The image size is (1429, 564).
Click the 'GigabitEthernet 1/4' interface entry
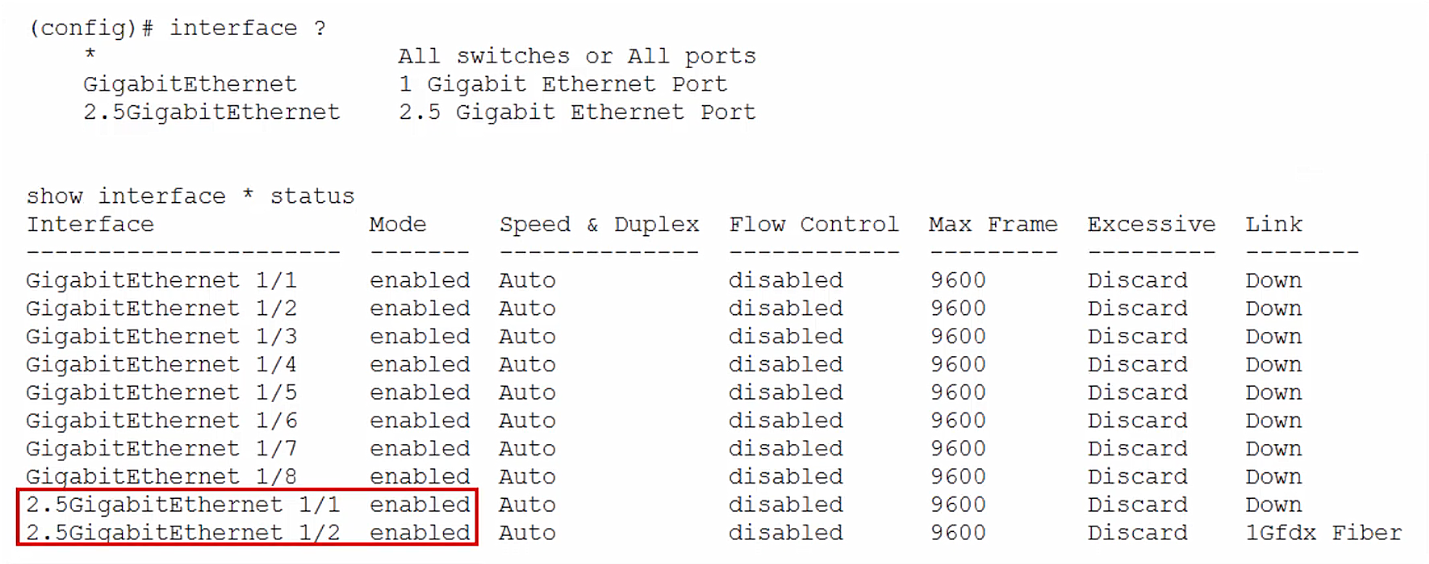(x=162, y=365)
